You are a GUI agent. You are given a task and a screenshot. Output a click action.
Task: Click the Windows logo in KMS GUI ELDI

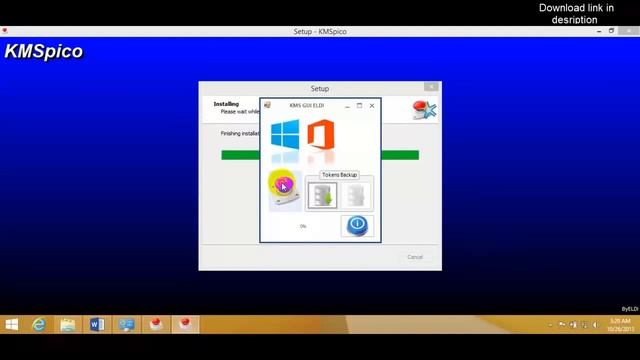(285, 134)
